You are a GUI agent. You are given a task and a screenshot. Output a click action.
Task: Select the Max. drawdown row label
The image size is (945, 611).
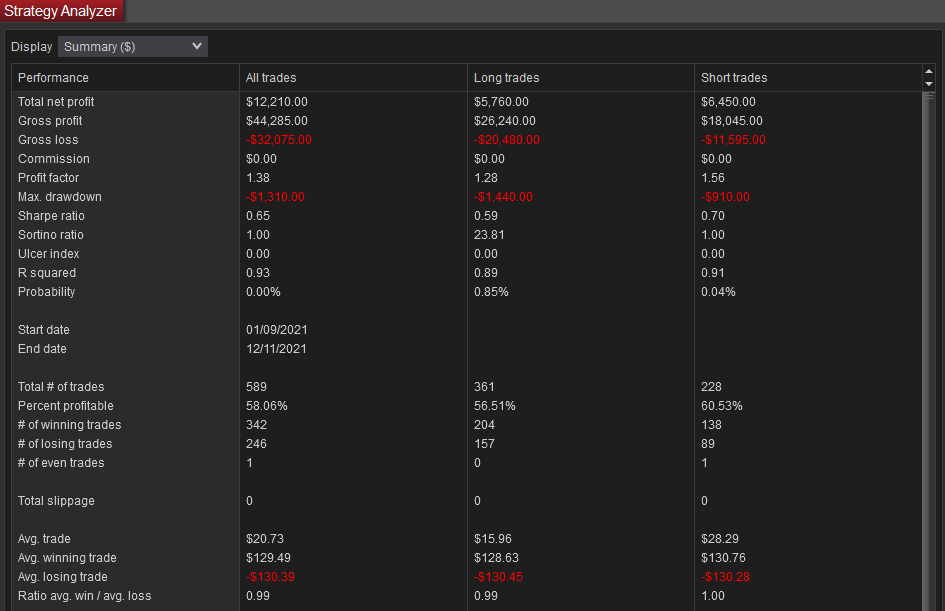click(60, 197)
